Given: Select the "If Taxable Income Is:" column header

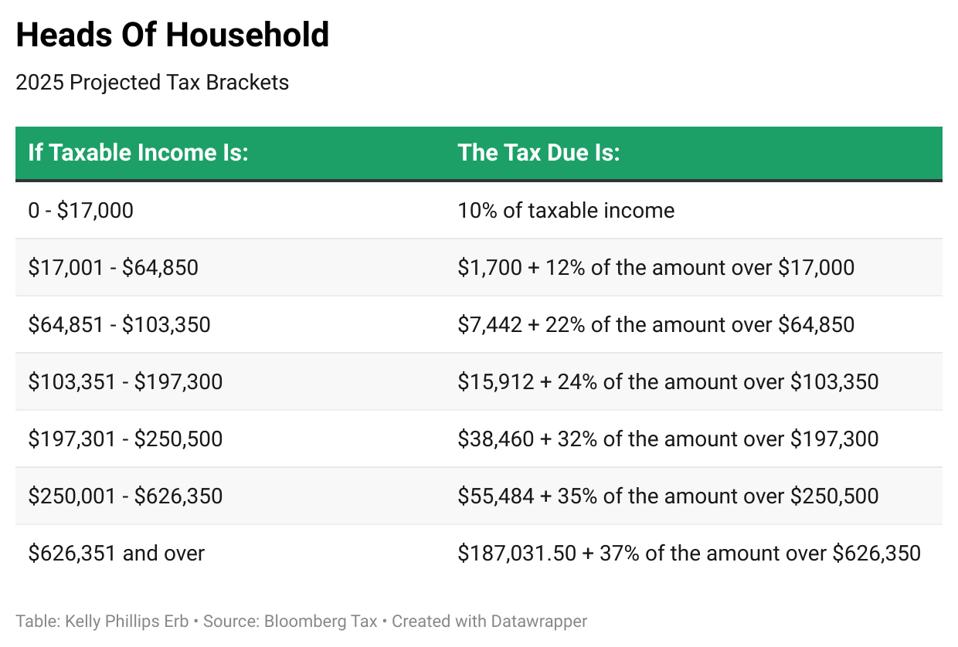Looking at the screenshot, I should (x=138, y=153).
